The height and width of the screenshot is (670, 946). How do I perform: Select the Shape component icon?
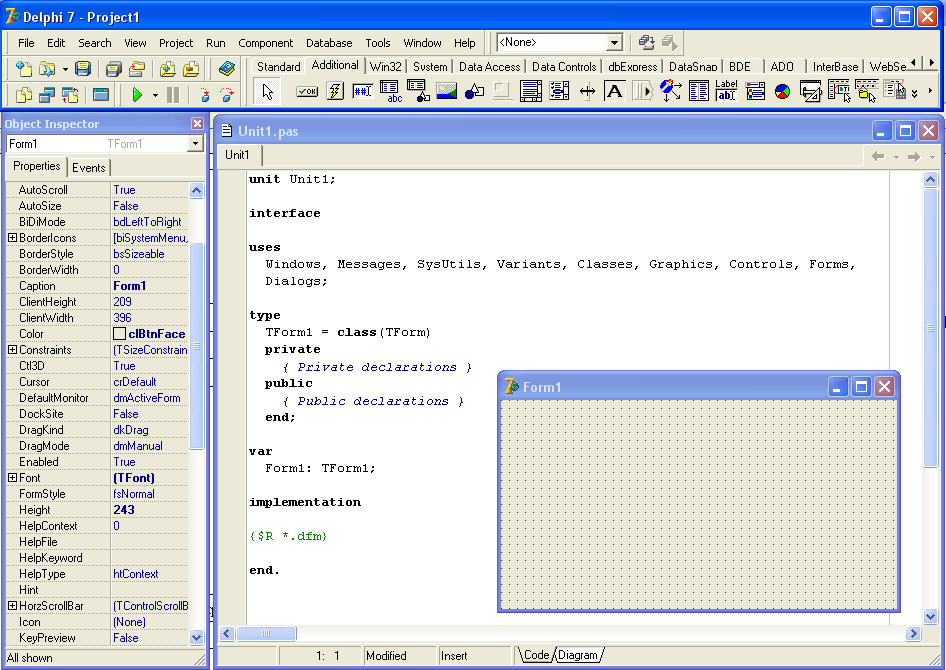tap(474, 91)
